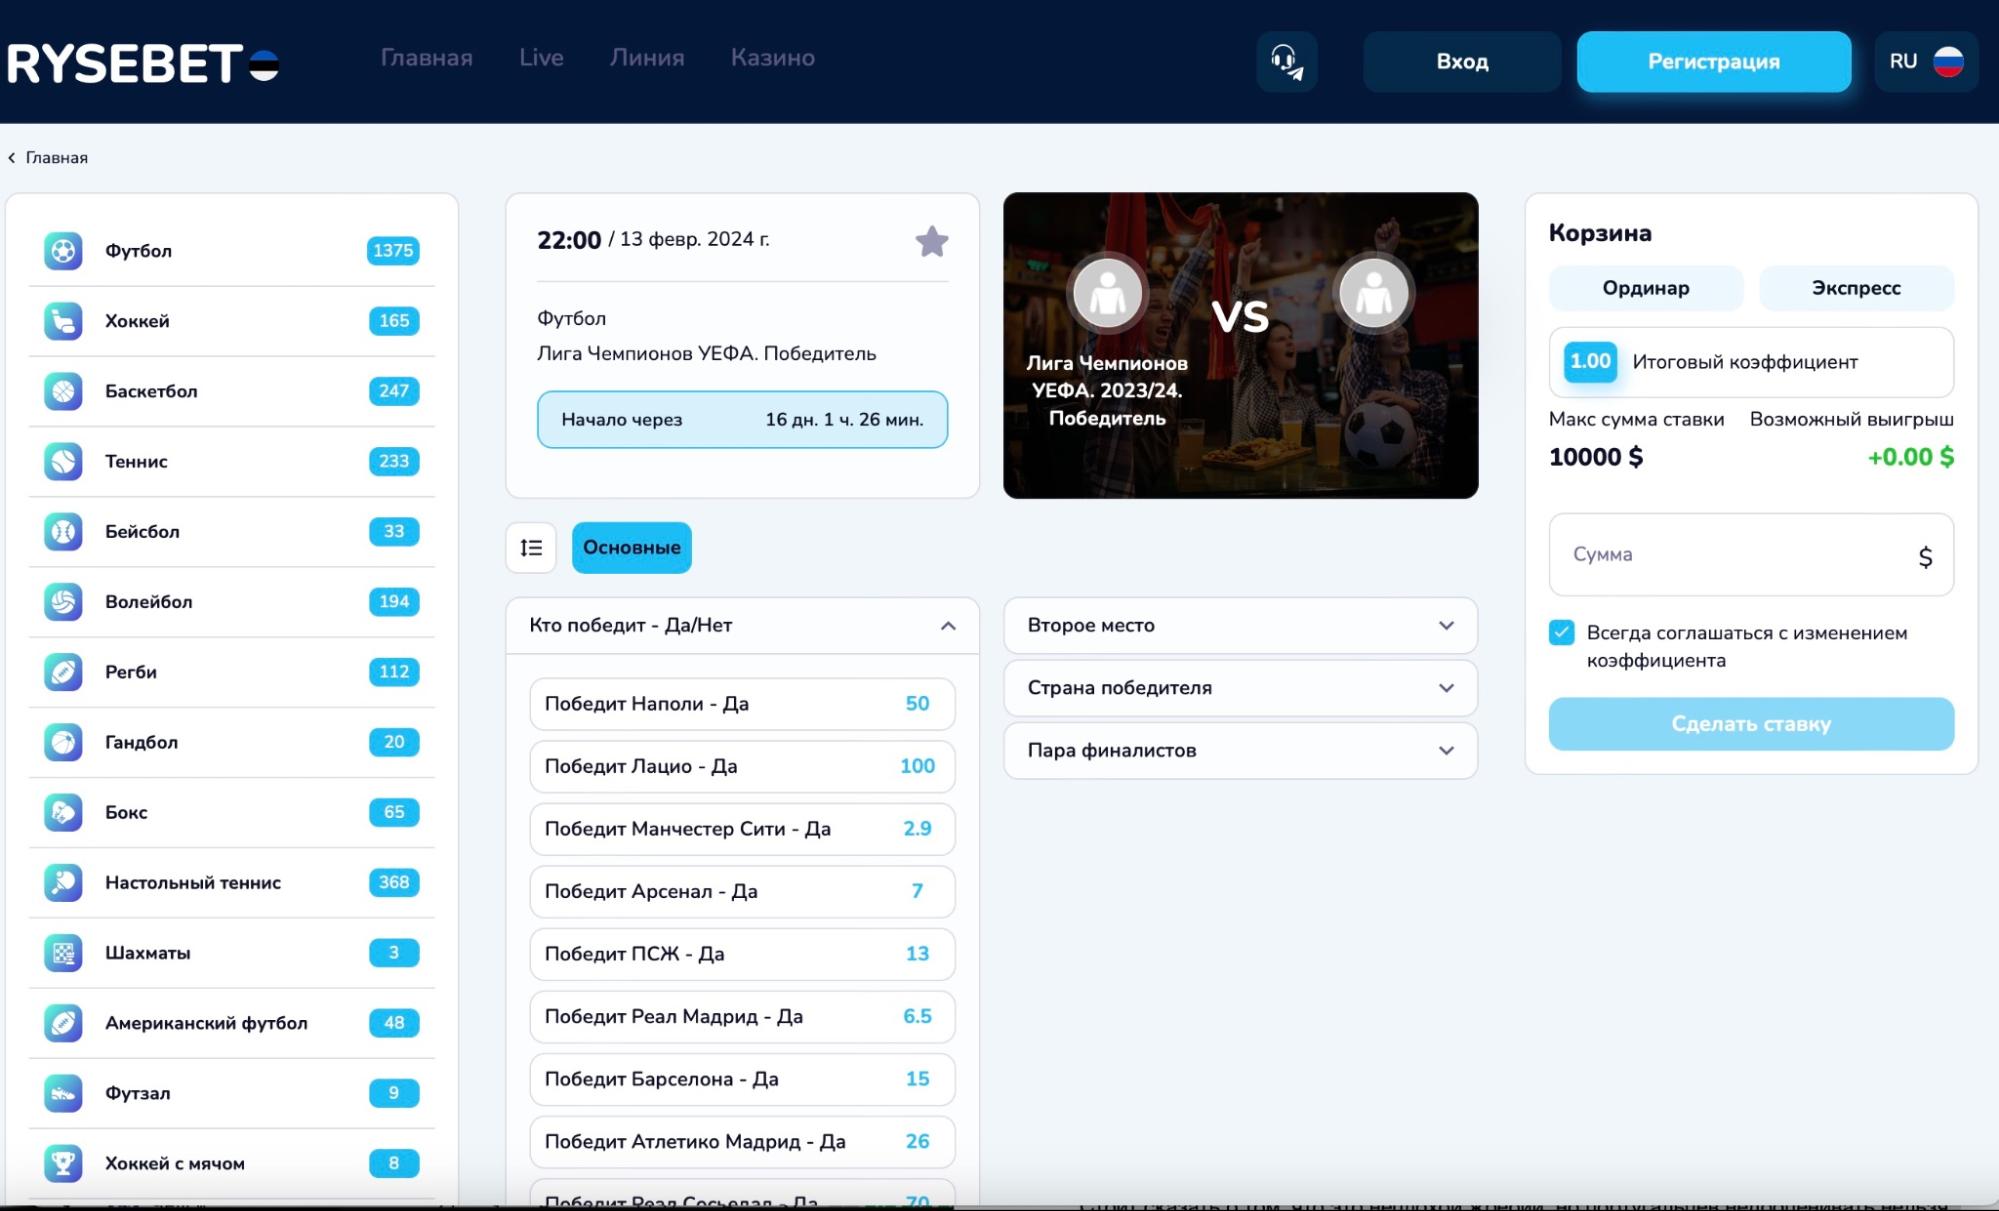Select Ординар bet type
The width and height of the screenshot is (1999, 1211).
coord(1646,288)
